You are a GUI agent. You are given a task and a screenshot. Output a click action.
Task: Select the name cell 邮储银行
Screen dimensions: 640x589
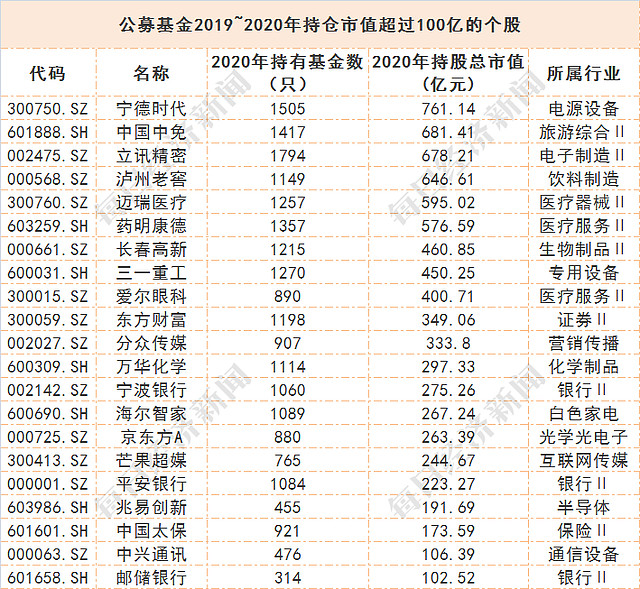click(x=151, y=578)
